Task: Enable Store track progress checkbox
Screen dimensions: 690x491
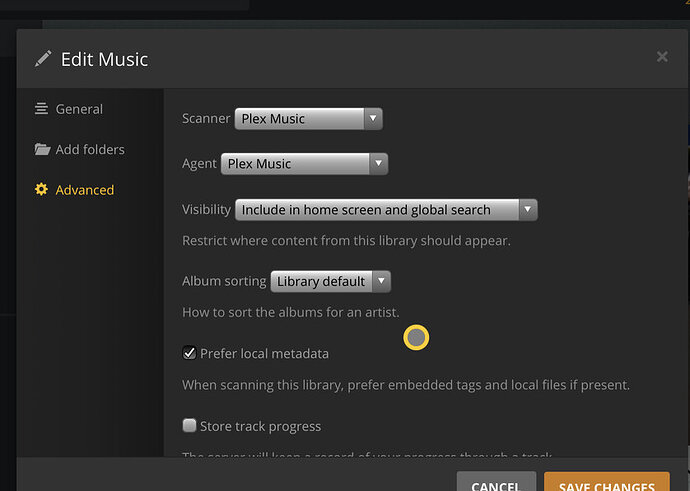Action: coord(189,426)
